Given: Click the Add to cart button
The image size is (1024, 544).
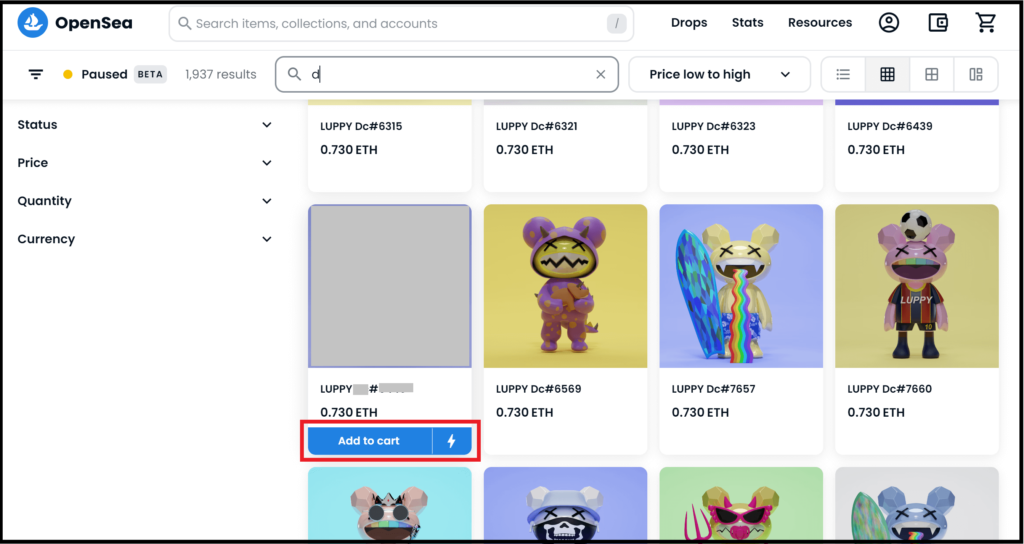Looking at the screenshot, I should point(369,441).
